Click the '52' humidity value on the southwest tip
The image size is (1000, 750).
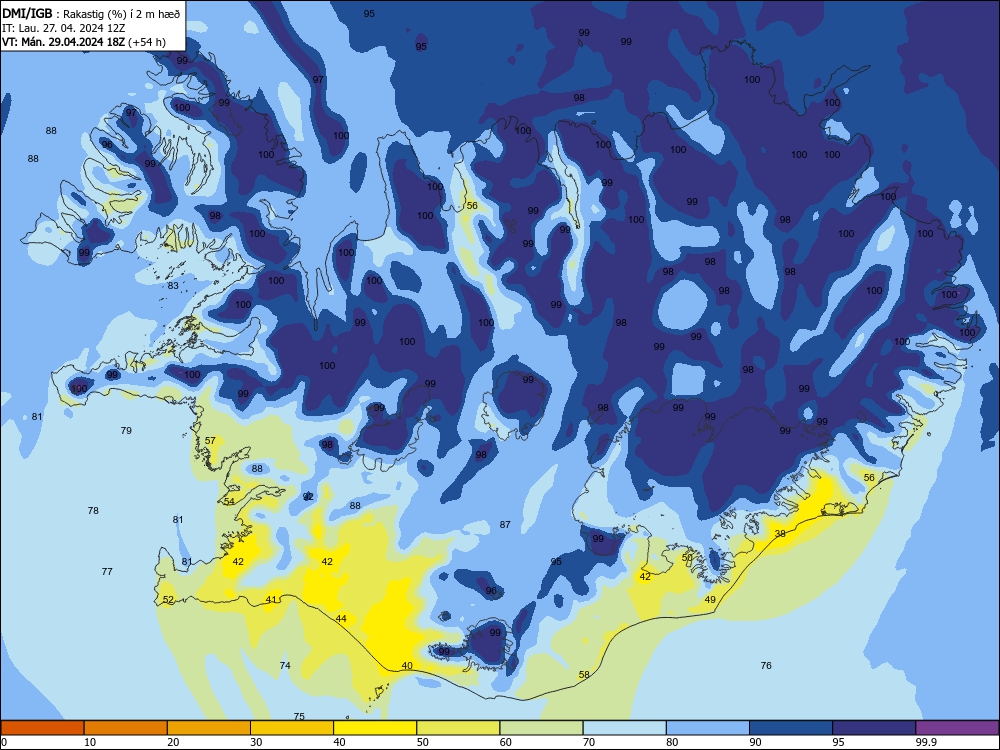click(x=168, y=599)
